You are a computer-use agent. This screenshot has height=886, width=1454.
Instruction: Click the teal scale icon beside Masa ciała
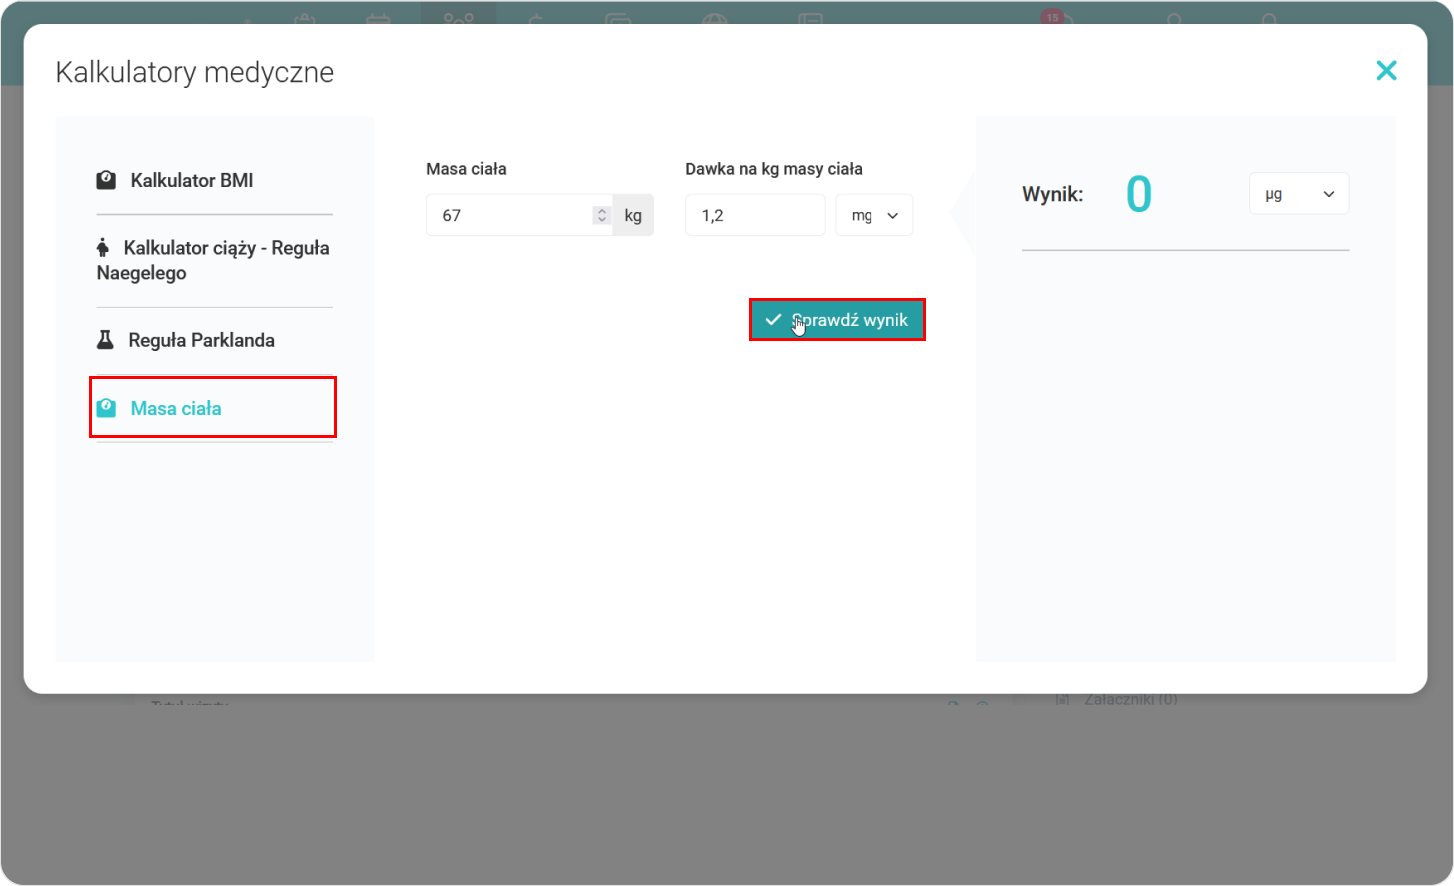click(106, 408)
